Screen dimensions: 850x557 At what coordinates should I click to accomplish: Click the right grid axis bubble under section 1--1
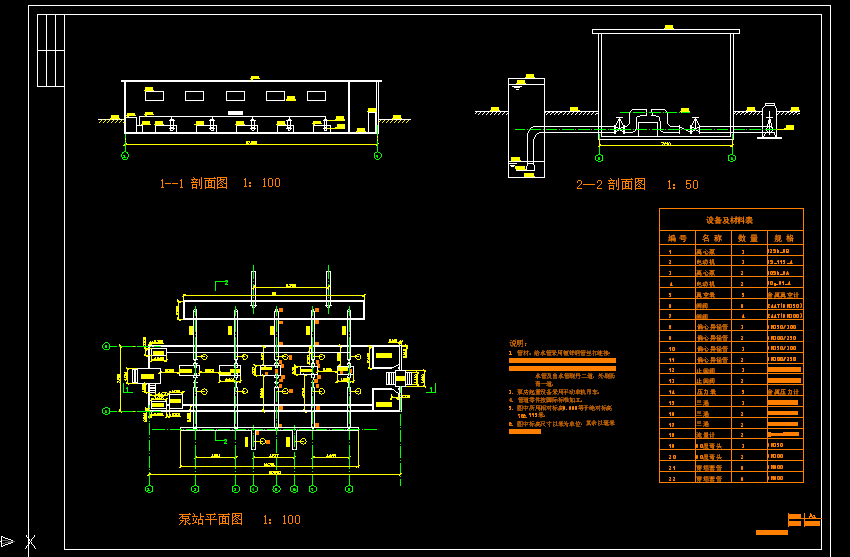[x=377, y=157]
